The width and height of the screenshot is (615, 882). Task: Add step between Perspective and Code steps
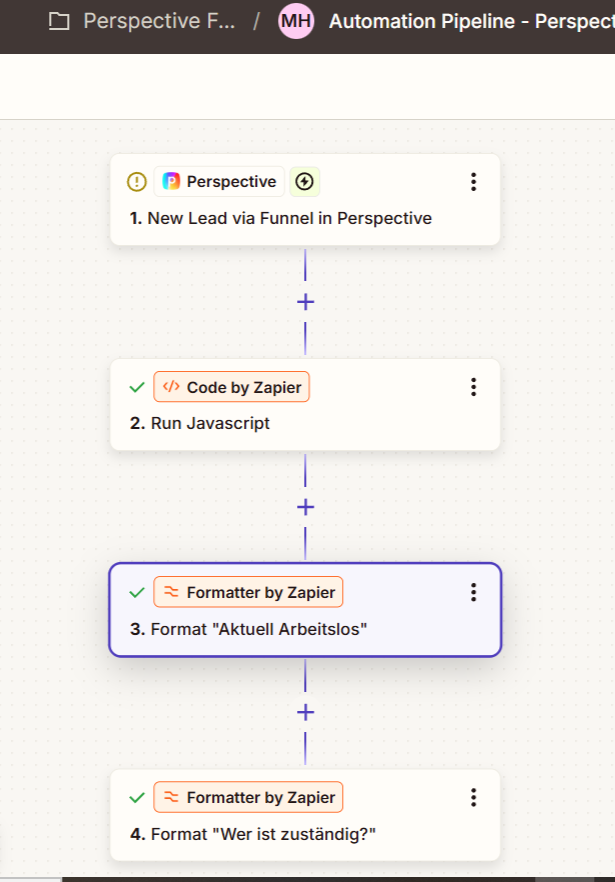pyautogui.click(x=306, y=302)
